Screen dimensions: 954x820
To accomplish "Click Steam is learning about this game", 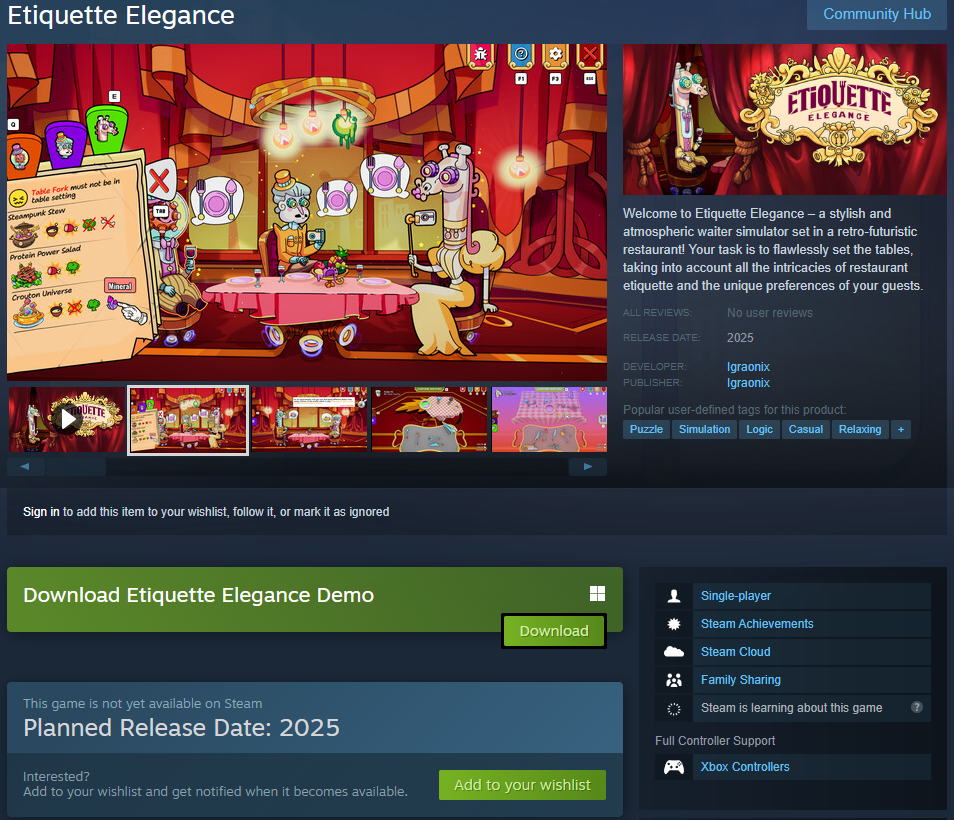I will (791, 708).
